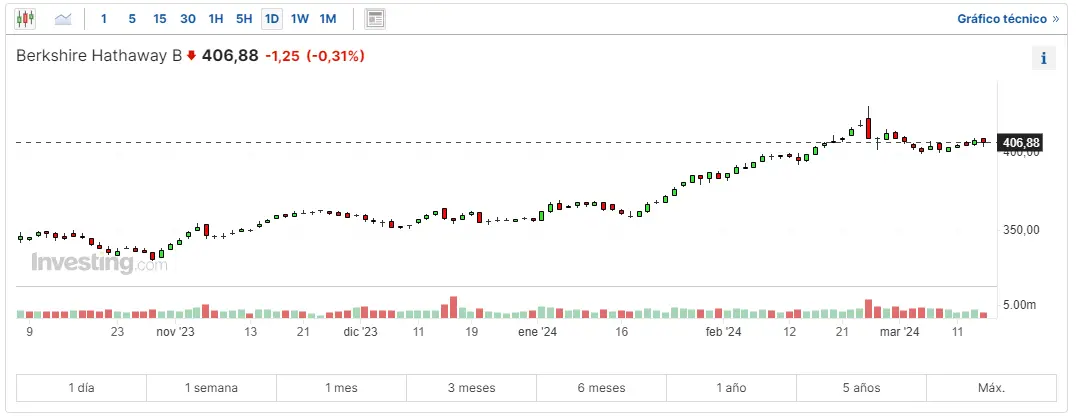
Task: Click the 5.00m volume axis label
Action: pyautogui.click(x=1019, y=304)
